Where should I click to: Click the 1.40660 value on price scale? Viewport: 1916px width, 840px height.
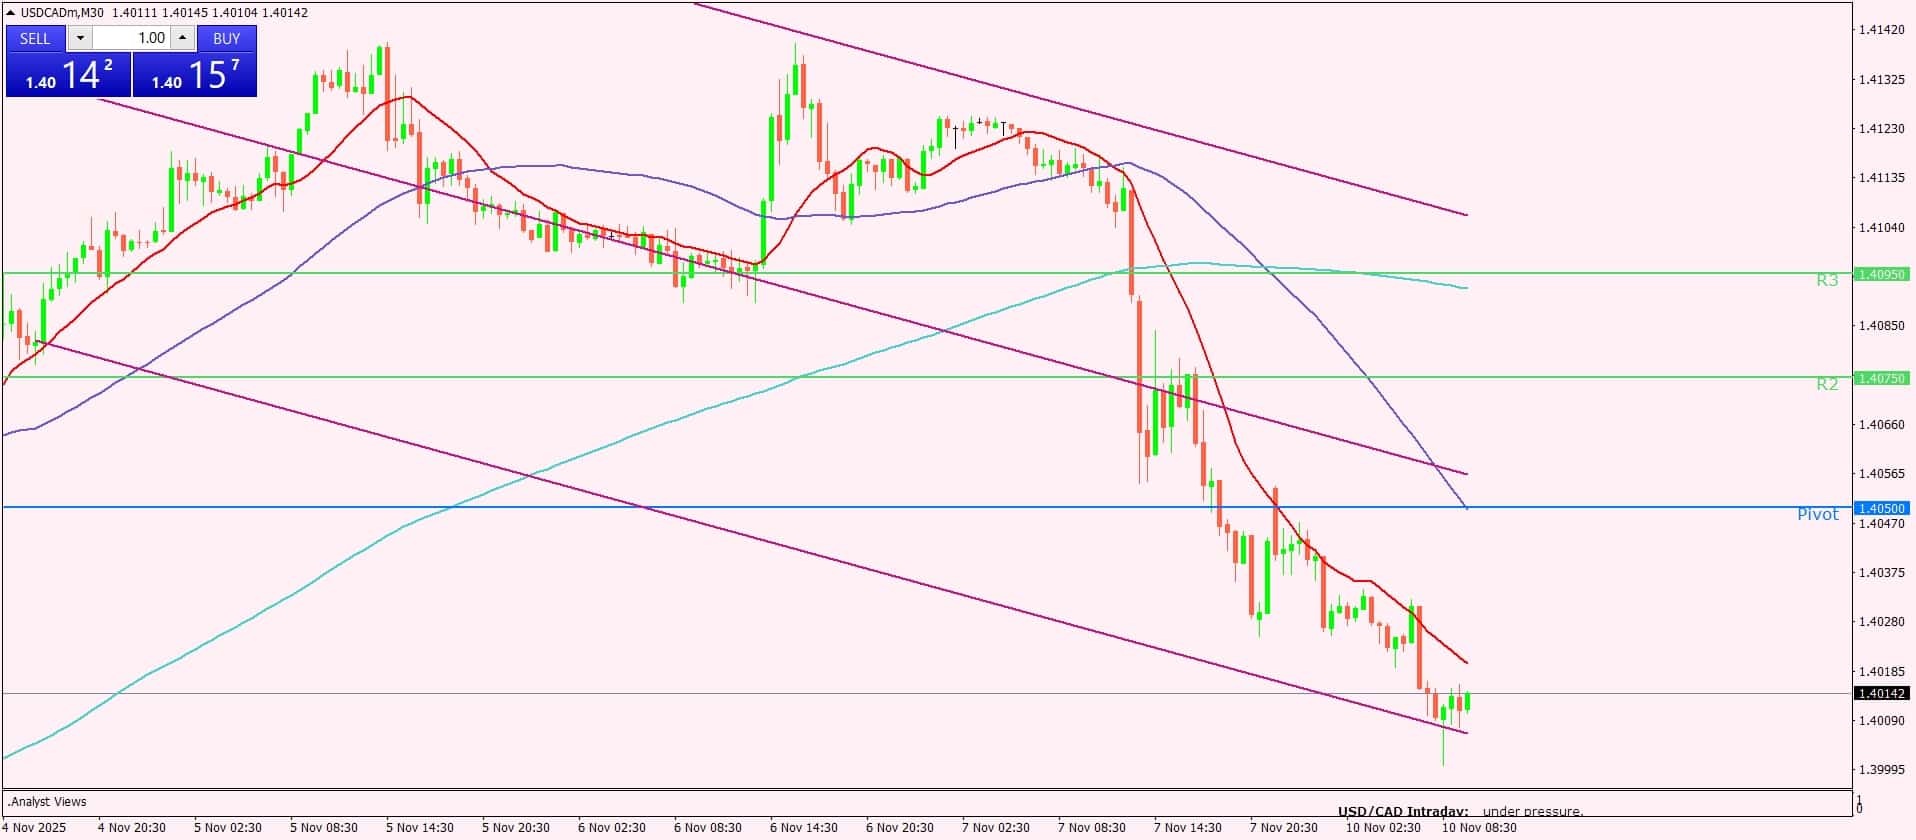1881,425
